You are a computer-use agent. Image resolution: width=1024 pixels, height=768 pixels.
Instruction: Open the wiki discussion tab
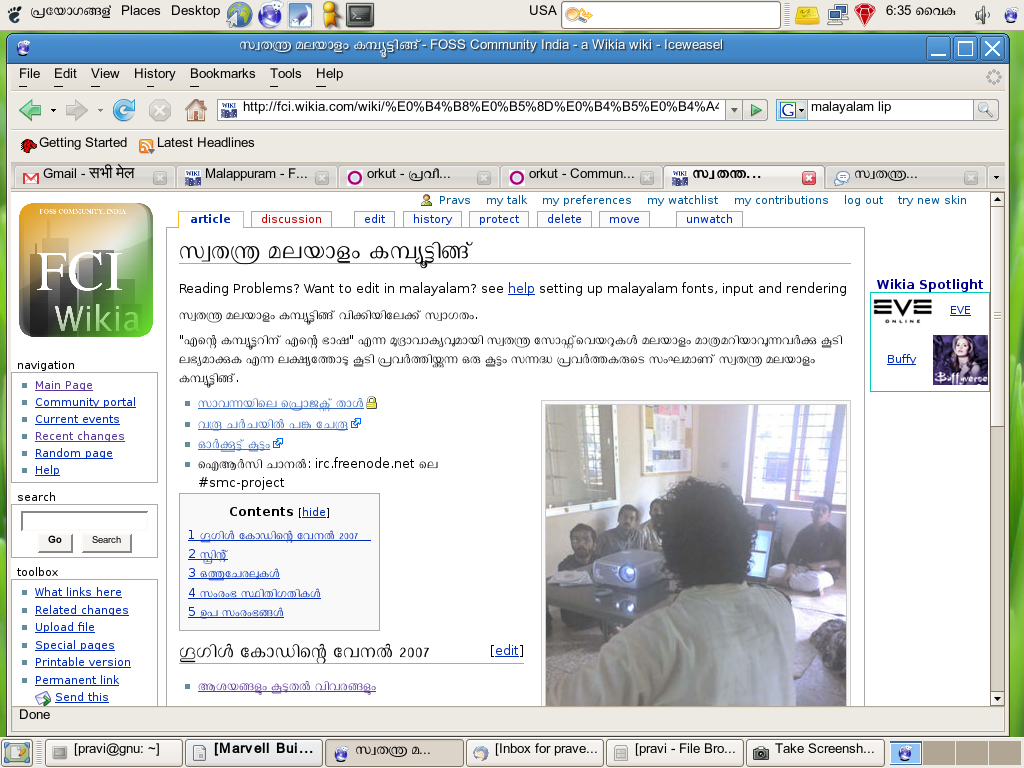(291, 219)
